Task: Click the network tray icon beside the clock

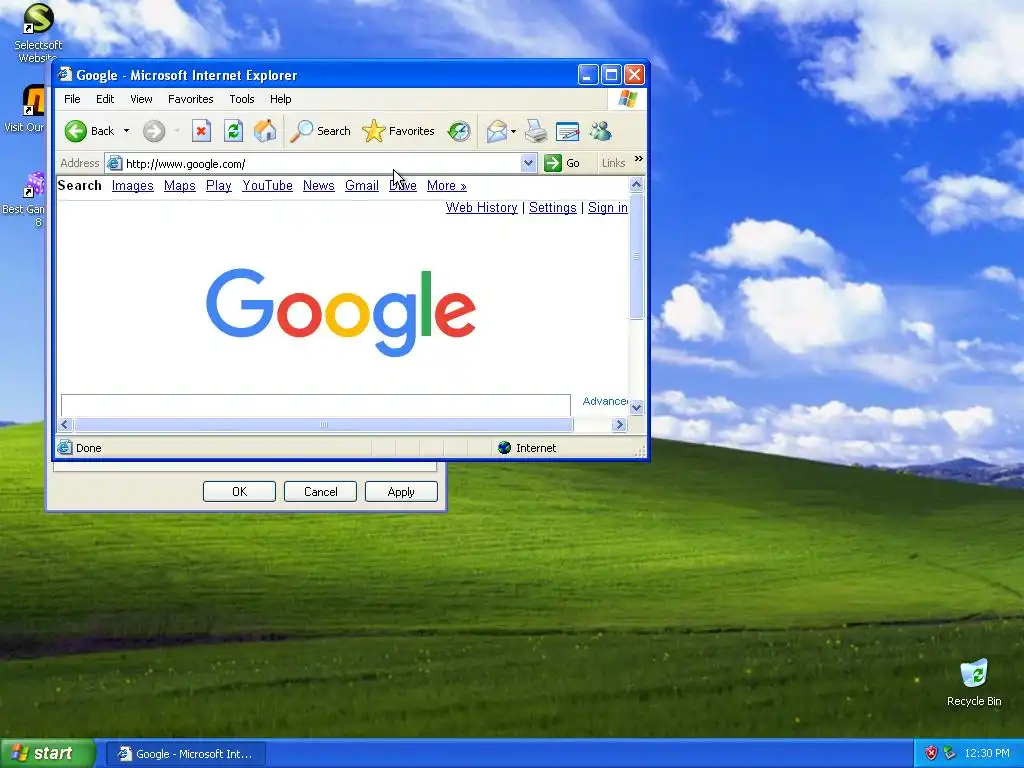Action: click(x=950, y=754)
